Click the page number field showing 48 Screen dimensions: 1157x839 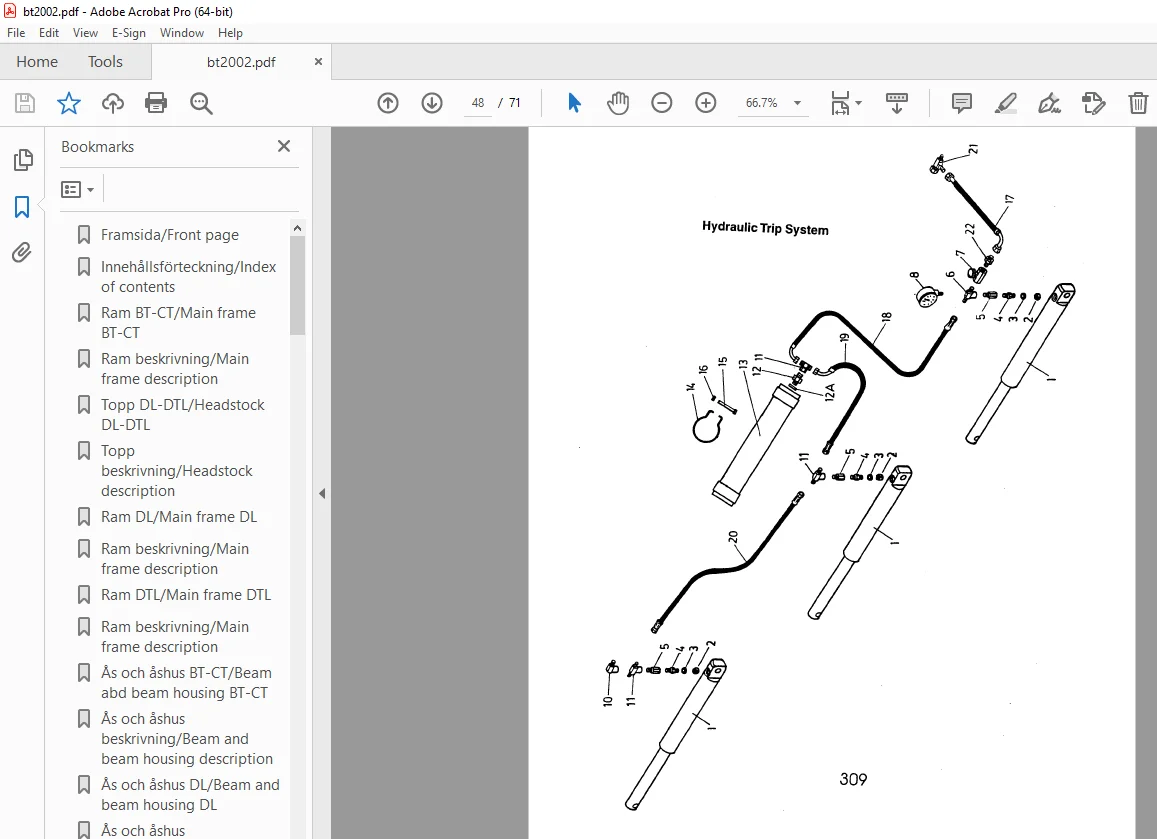pyautogui.click(x=477, y=103)
